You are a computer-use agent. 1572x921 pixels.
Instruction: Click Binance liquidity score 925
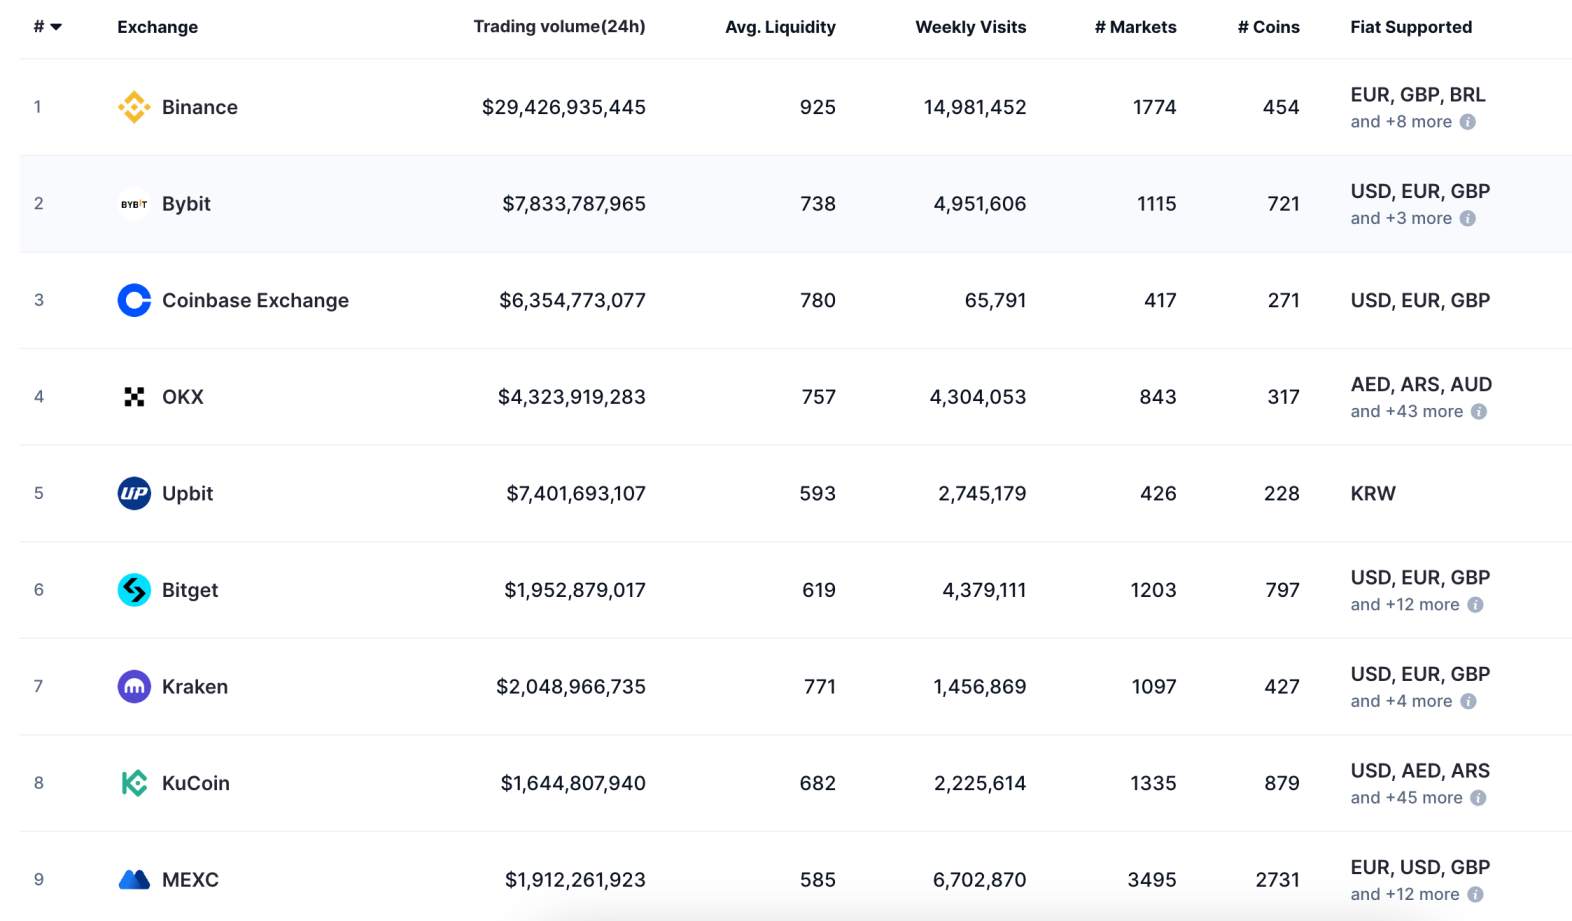click(818, 107)
